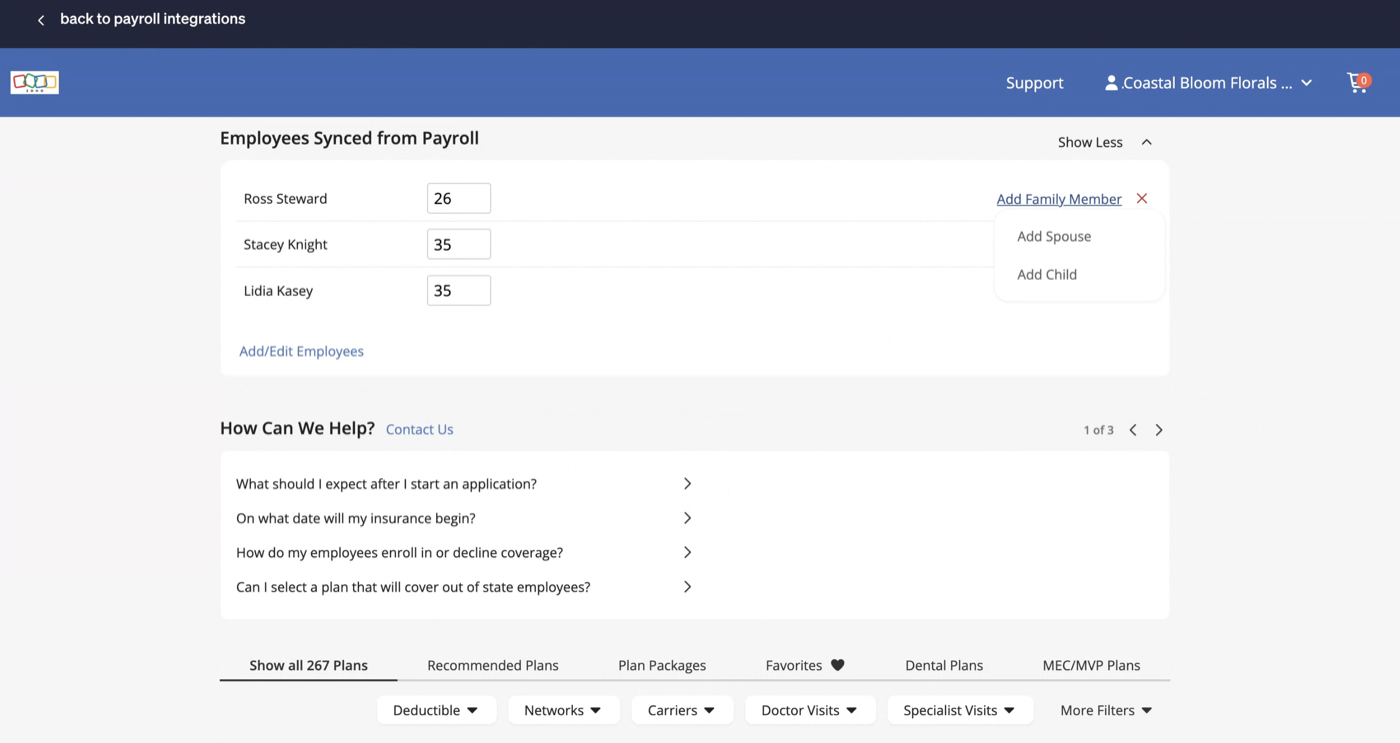Open Carriers filter dropdown
Viewport: 1400px width, 743px height.
[682, 710]
